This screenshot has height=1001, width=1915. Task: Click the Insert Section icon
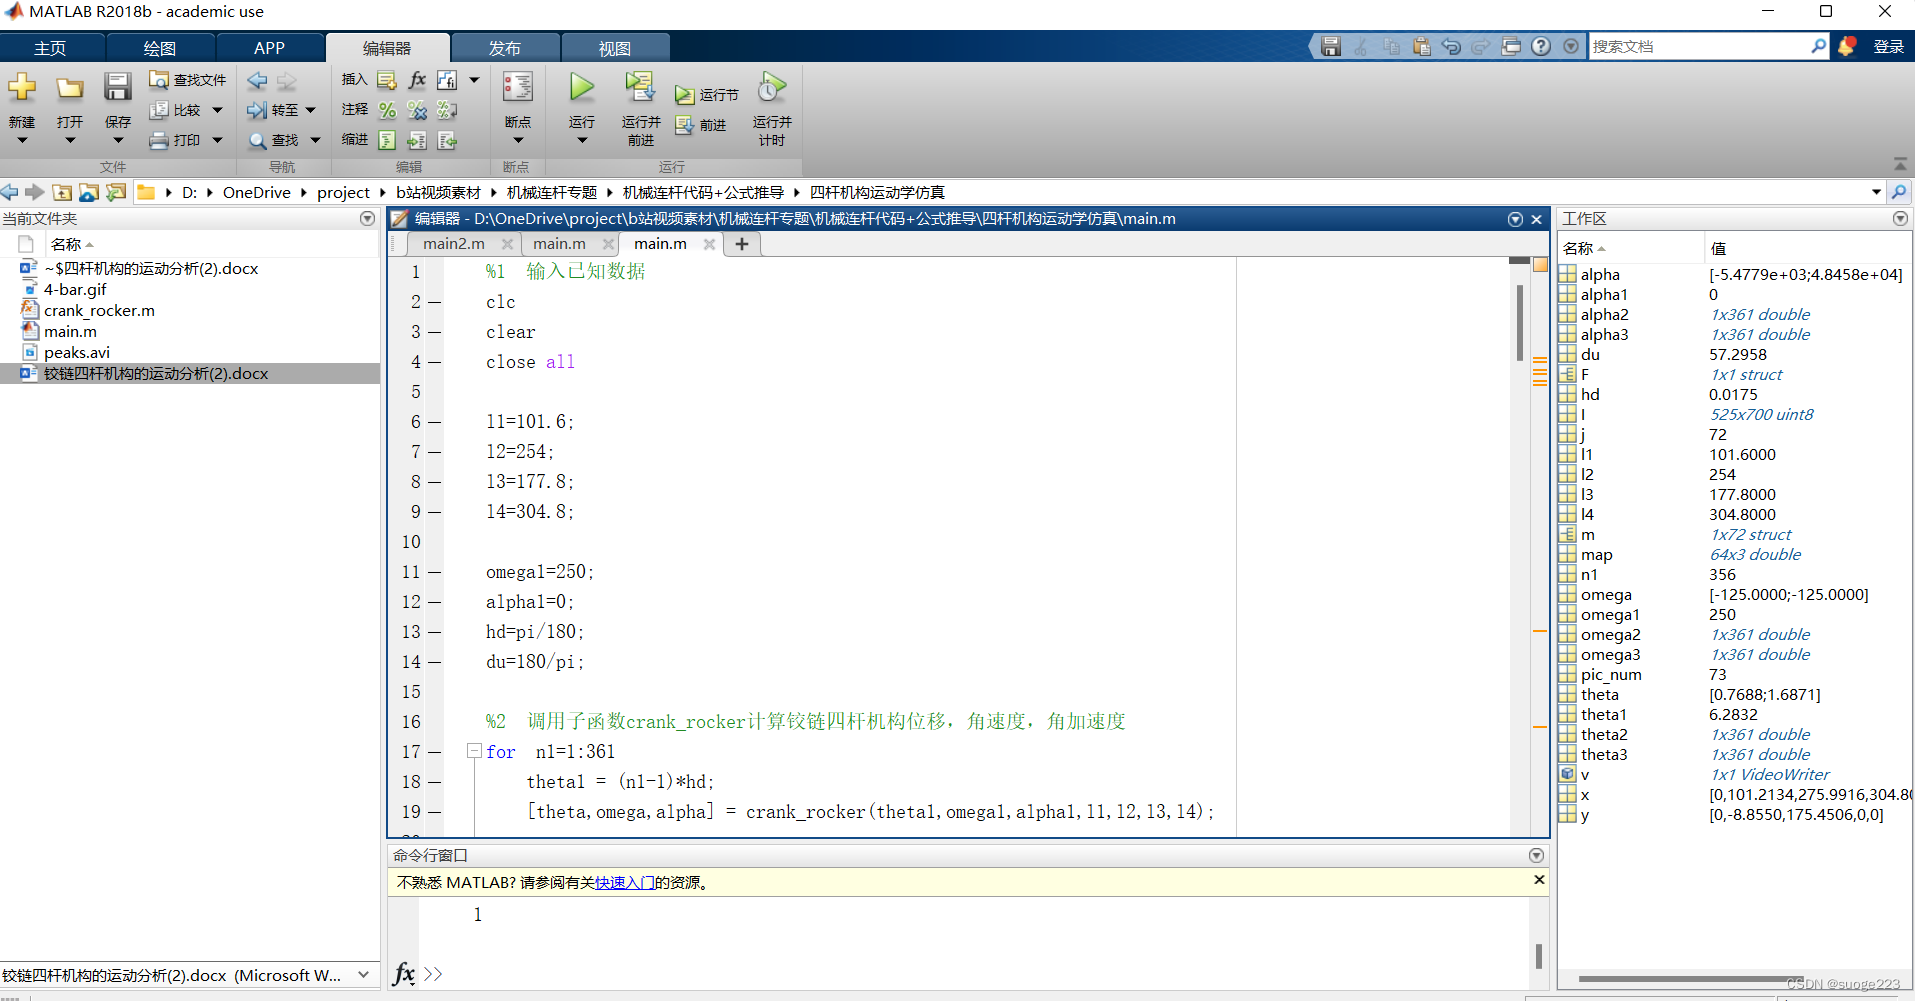pyautogui.click(x=387, y=80)
